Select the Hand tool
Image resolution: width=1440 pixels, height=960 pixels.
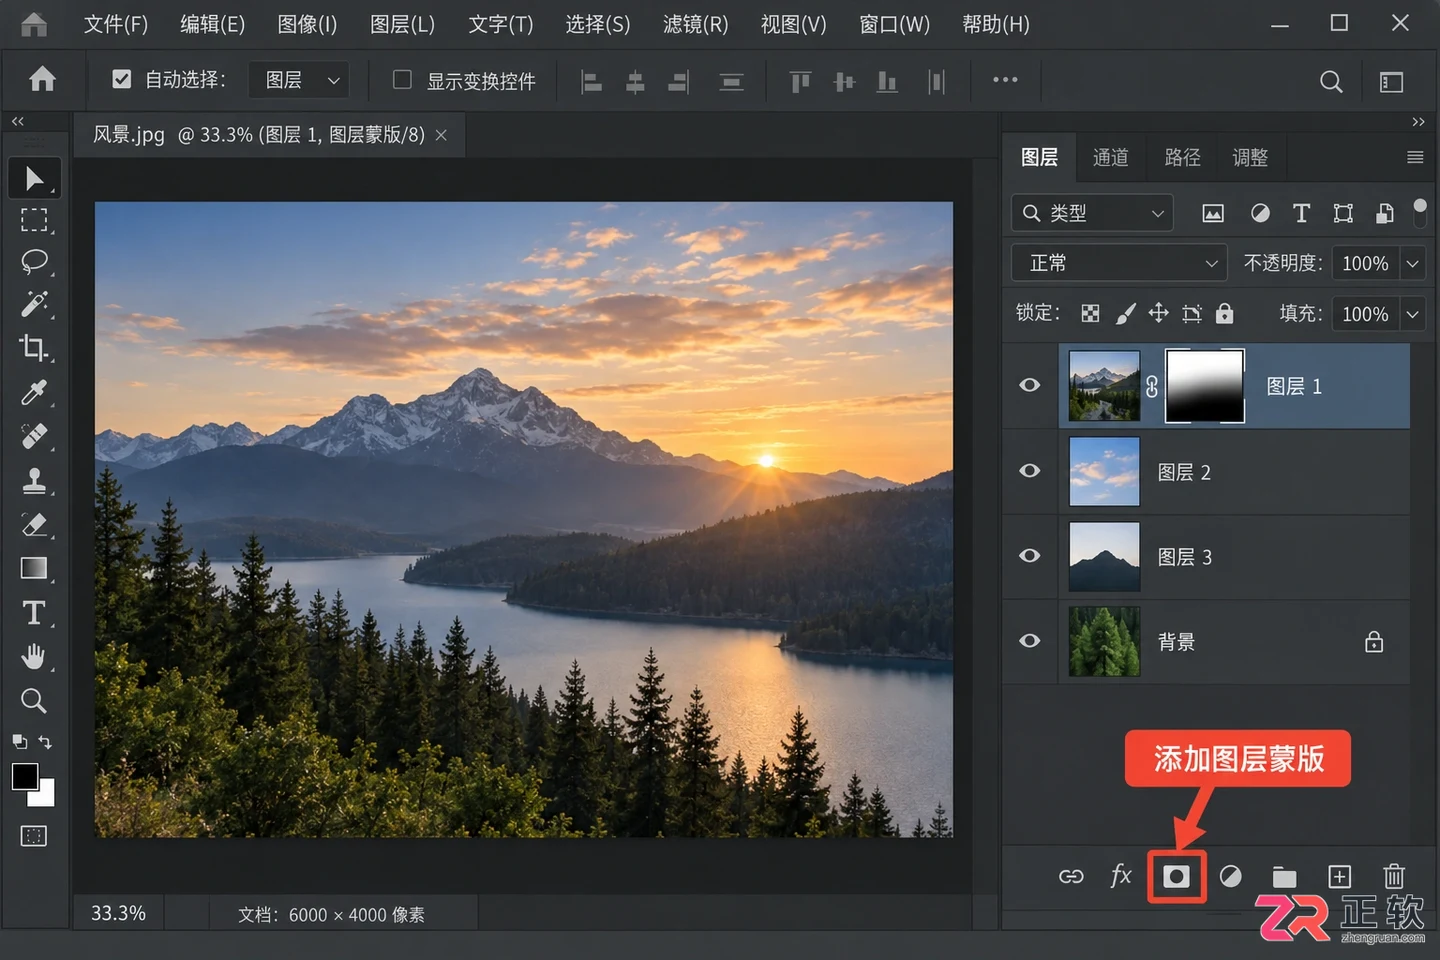pos(34,656)
